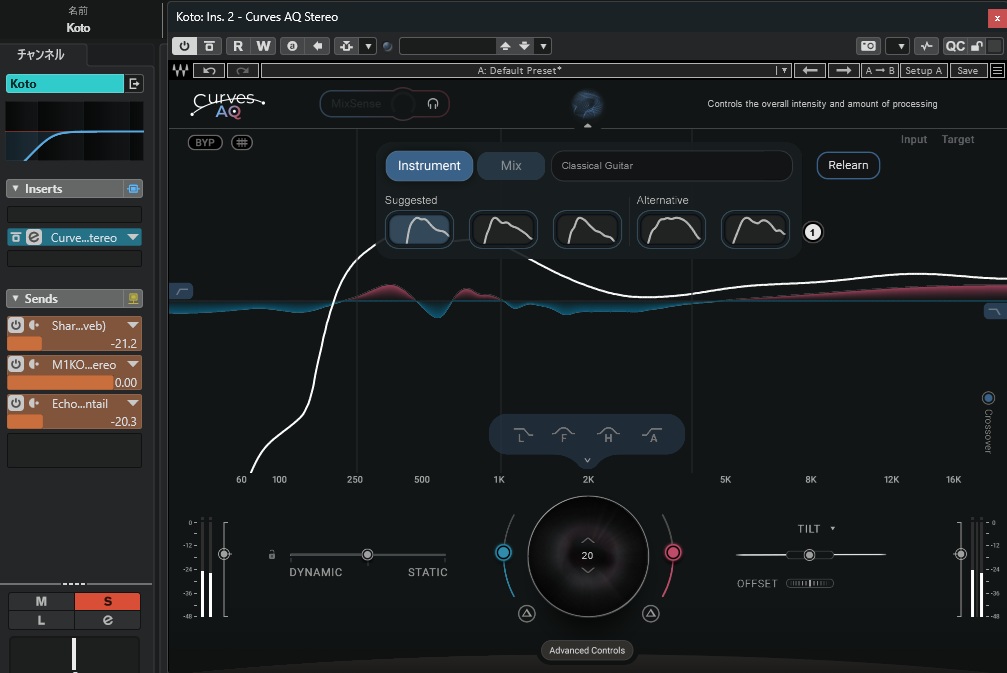This screenshot has height=673, width=1007.
Task: Go to previous preset with left arrow
Action: point(810,71)
